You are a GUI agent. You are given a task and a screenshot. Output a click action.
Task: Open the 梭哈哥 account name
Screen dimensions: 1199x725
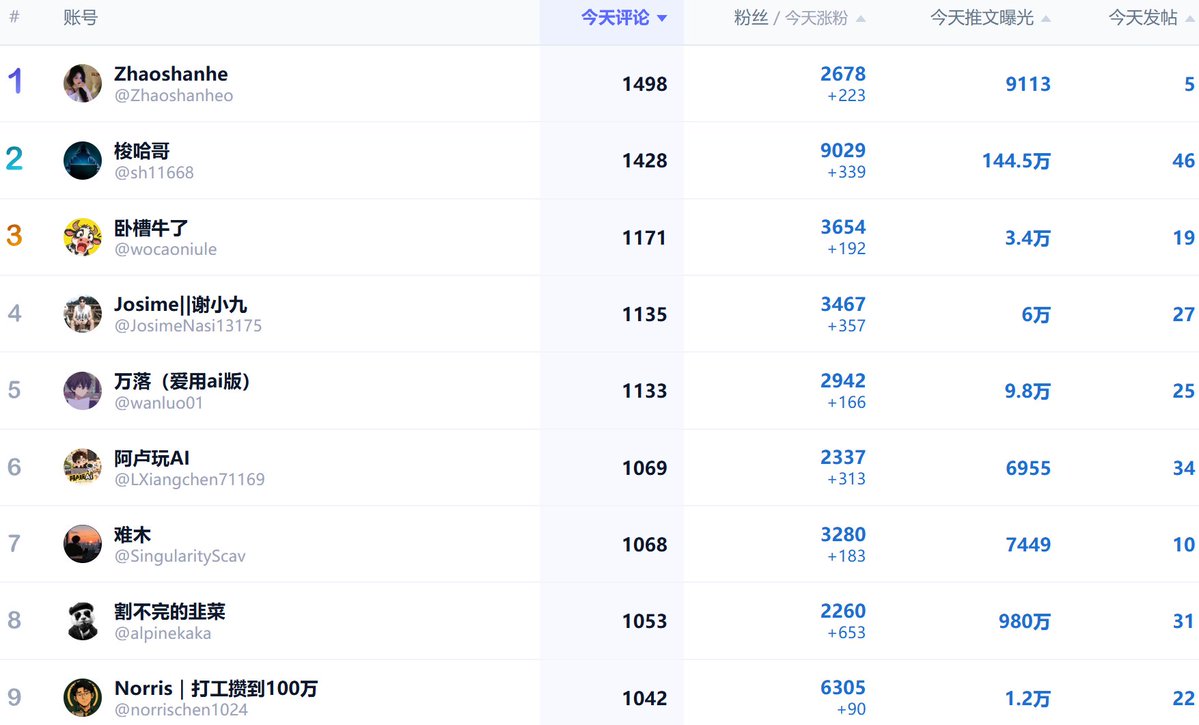coord(141,151)
